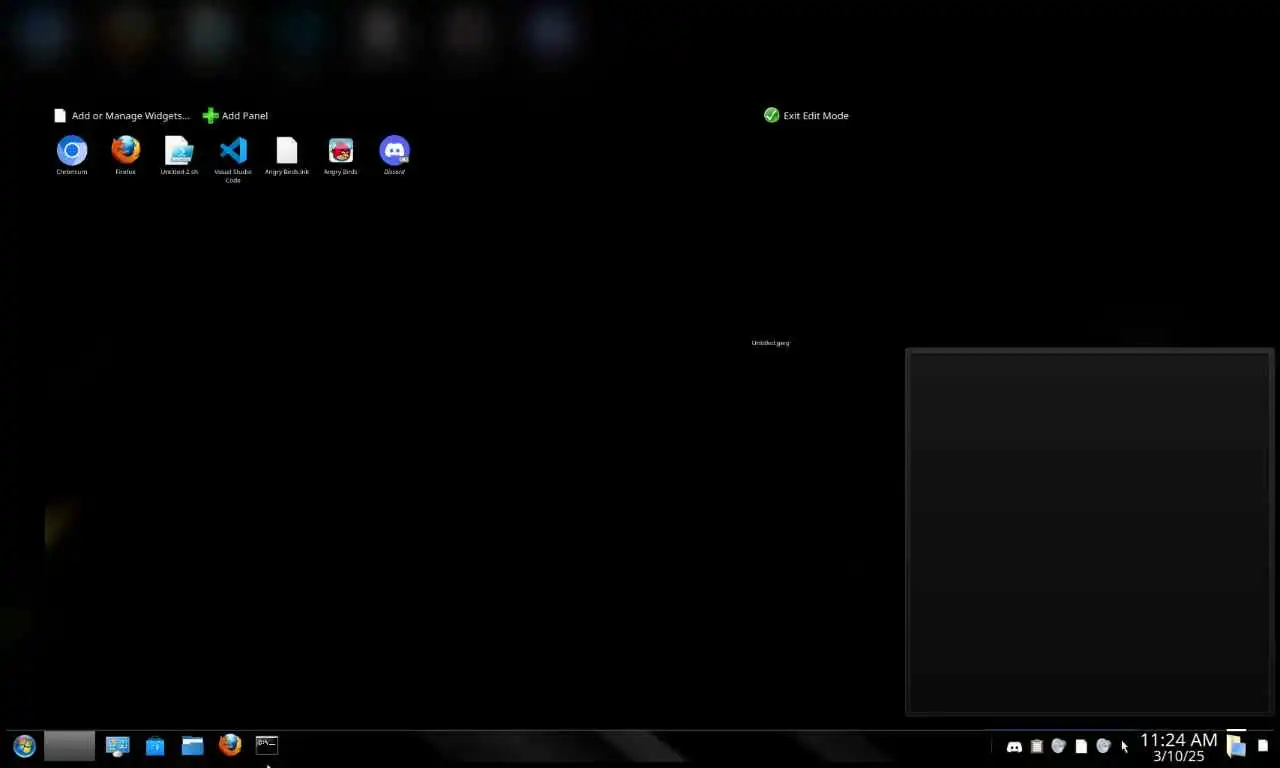This screenshot has width=1280, height=768.
Task: Click the folder icon right of the clock
Action: click(1236, 746)
